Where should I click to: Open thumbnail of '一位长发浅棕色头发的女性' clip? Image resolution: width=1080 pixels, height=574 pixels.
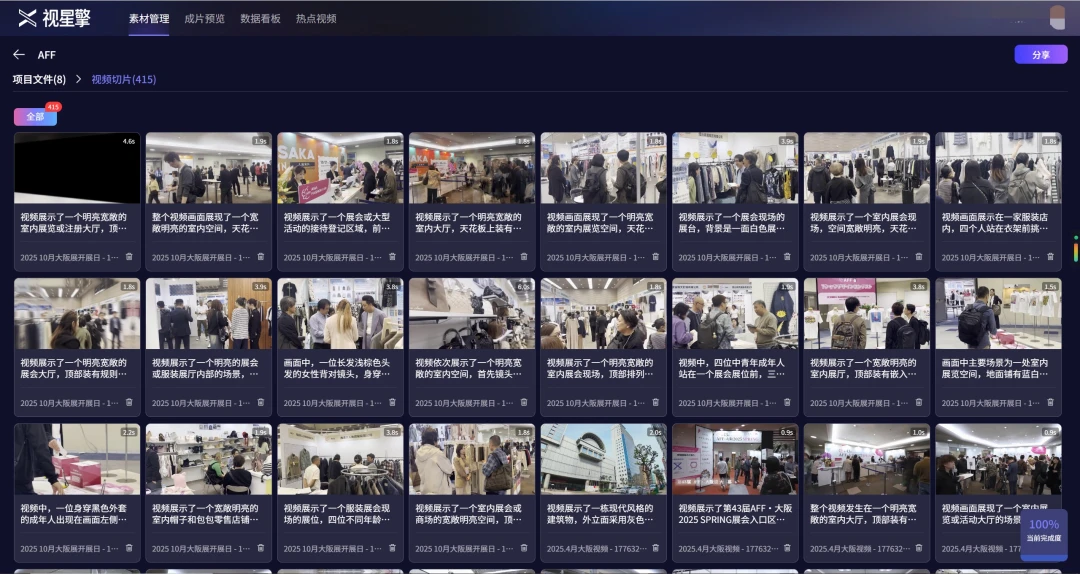[x=340, y=314]
